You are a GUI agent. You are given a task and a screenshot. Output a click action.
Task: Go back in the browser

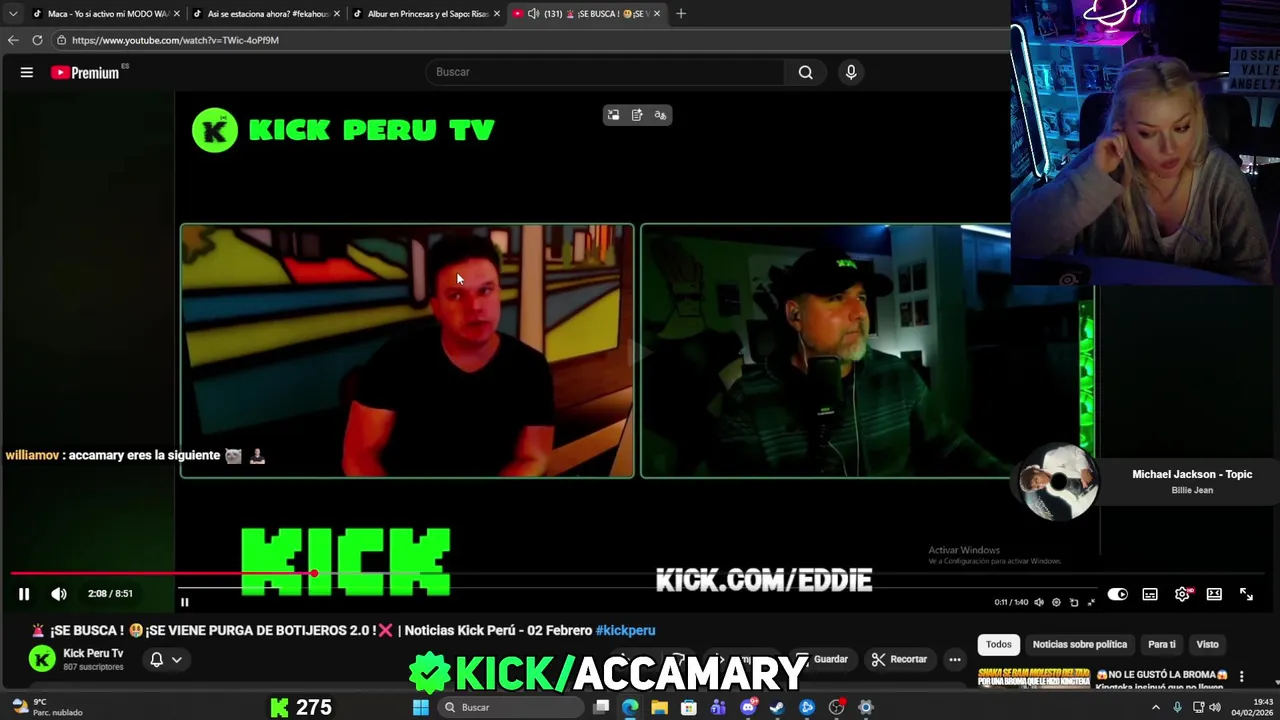click(13, 40)
